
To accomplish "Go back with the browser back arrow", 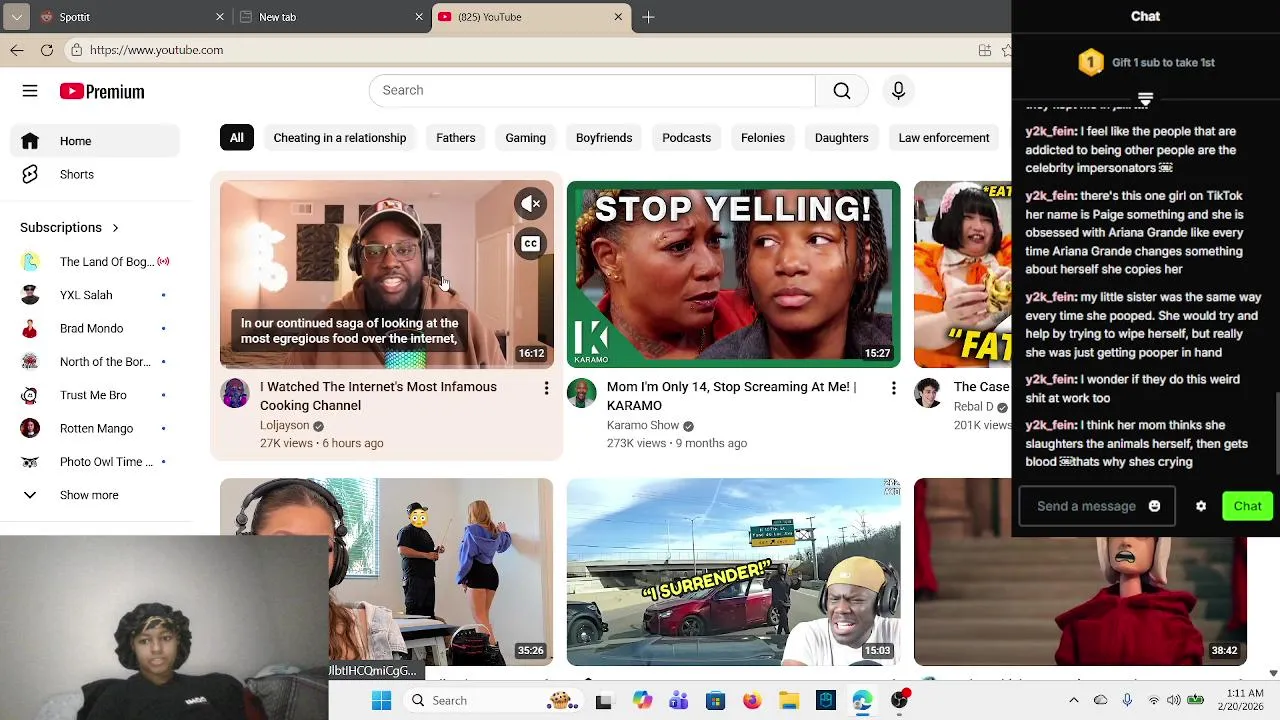I will 17,50.
